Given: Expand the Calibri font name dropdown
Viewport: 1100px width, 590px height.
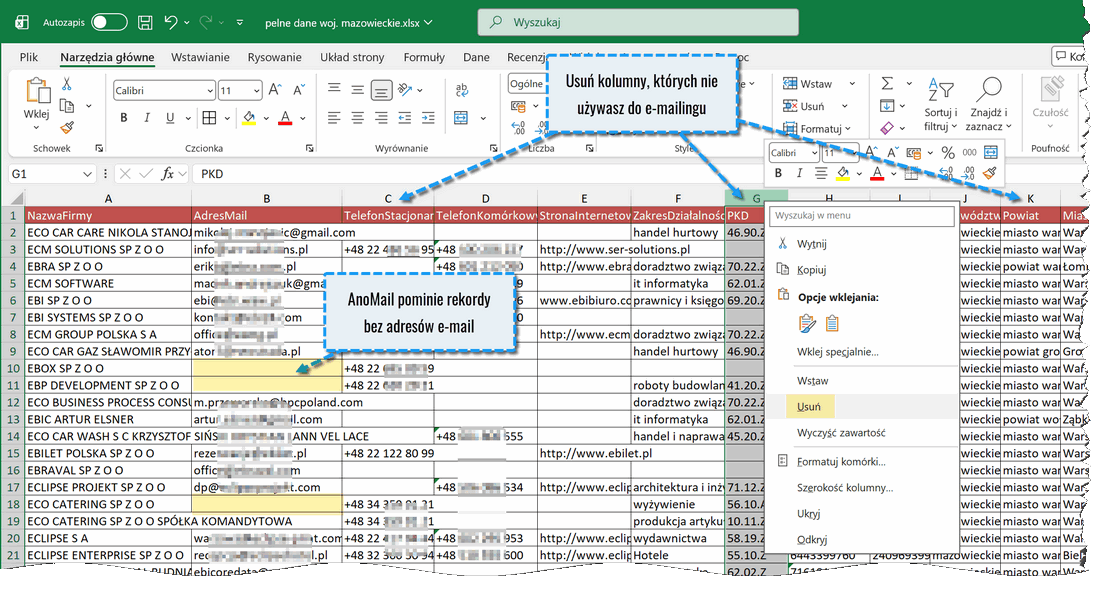Looking at the screenshot, I should click(210, 90).
